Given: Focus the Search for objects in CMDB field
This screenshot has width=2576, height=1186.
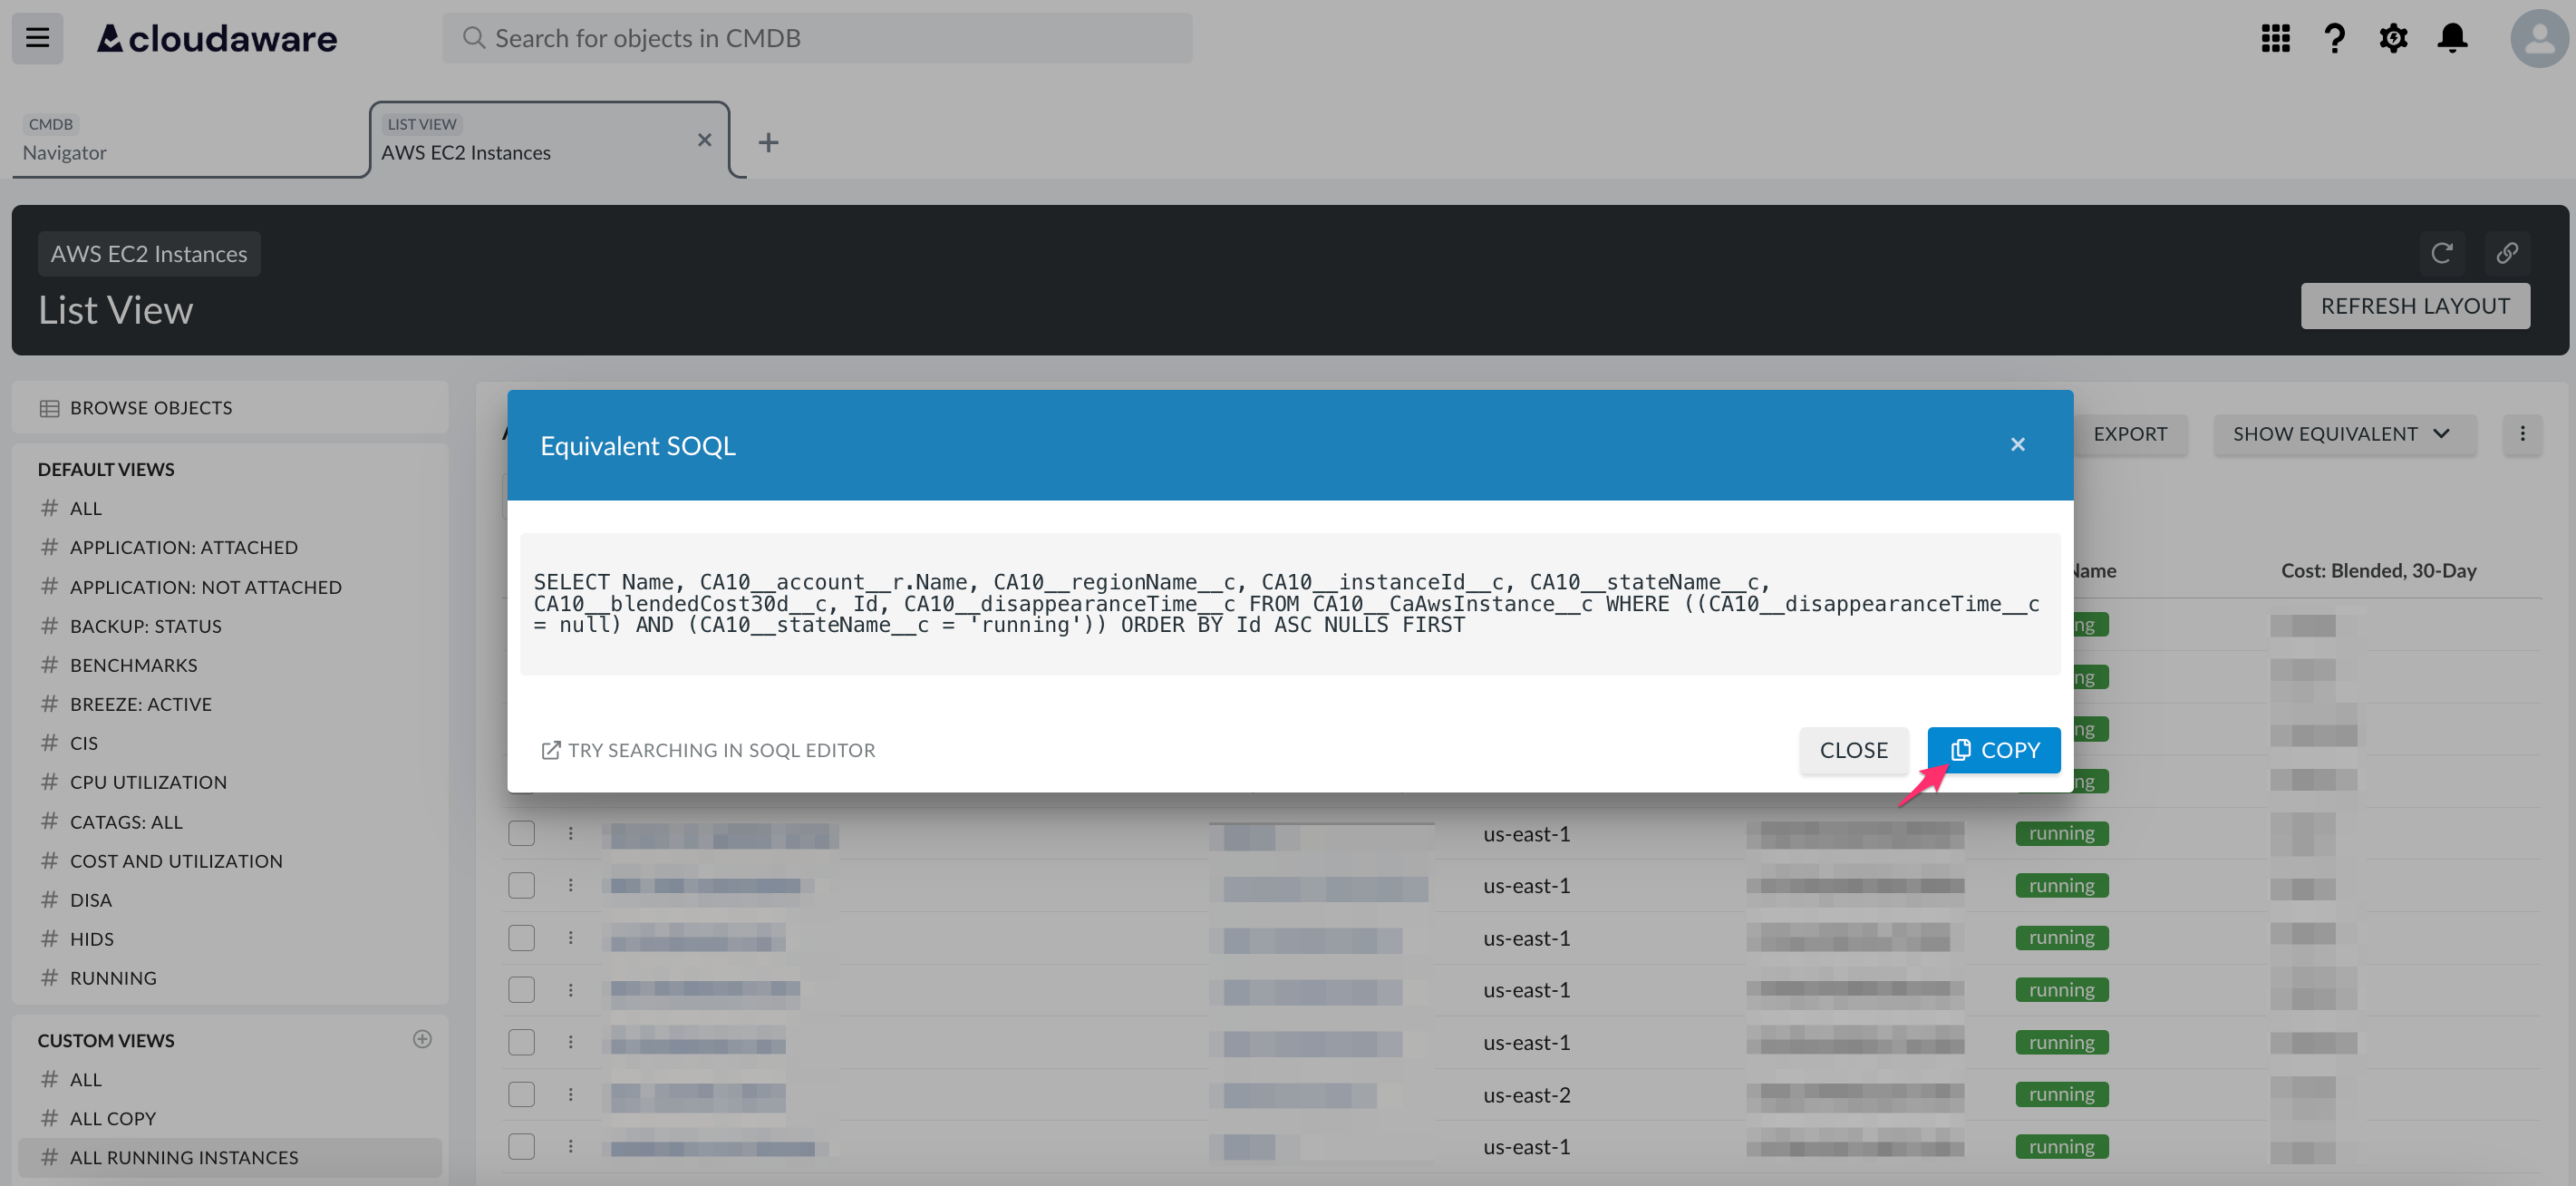Looking at the screenshot, I should tap(817, 38).
